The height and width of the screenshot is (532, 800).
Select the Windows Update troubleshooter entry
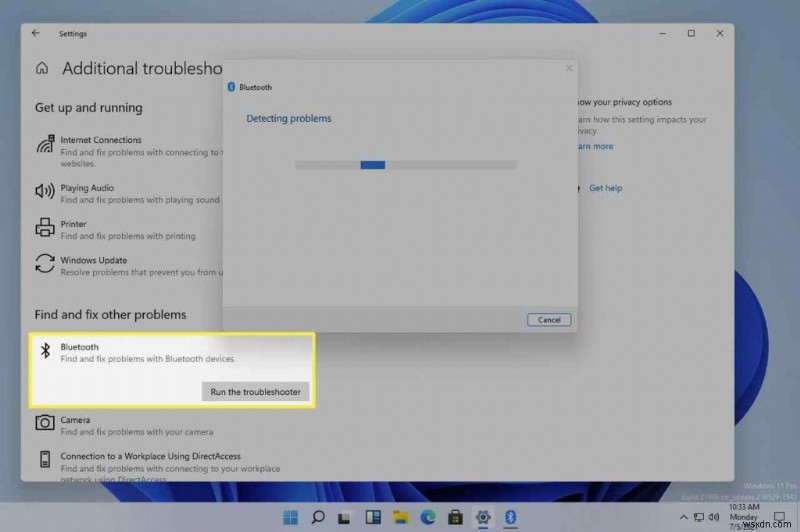pyautogui.click(x=129, y=266)
